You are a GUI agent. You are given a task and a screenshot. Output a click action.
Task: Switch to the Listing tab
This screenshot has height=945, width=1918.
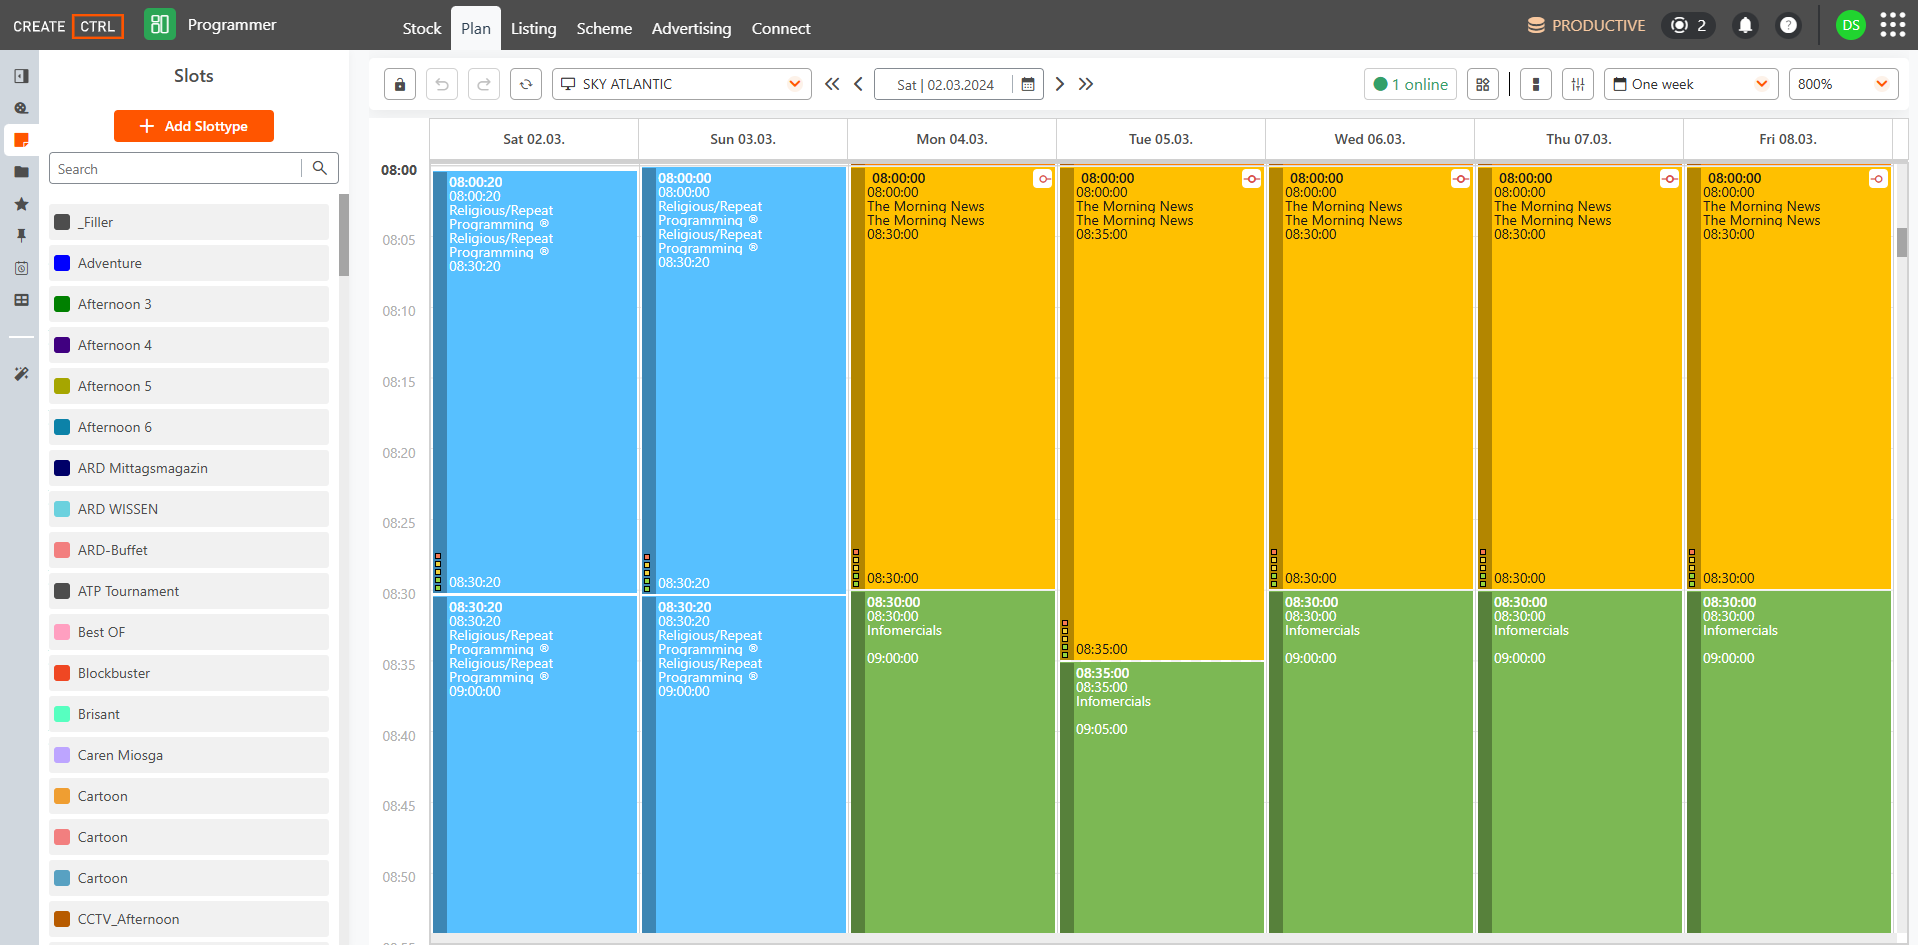pos(534,28)
